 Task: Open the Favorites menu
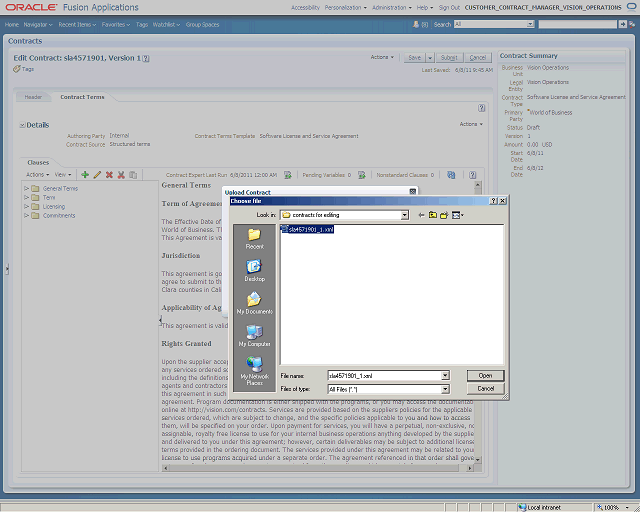pos(116,24)
